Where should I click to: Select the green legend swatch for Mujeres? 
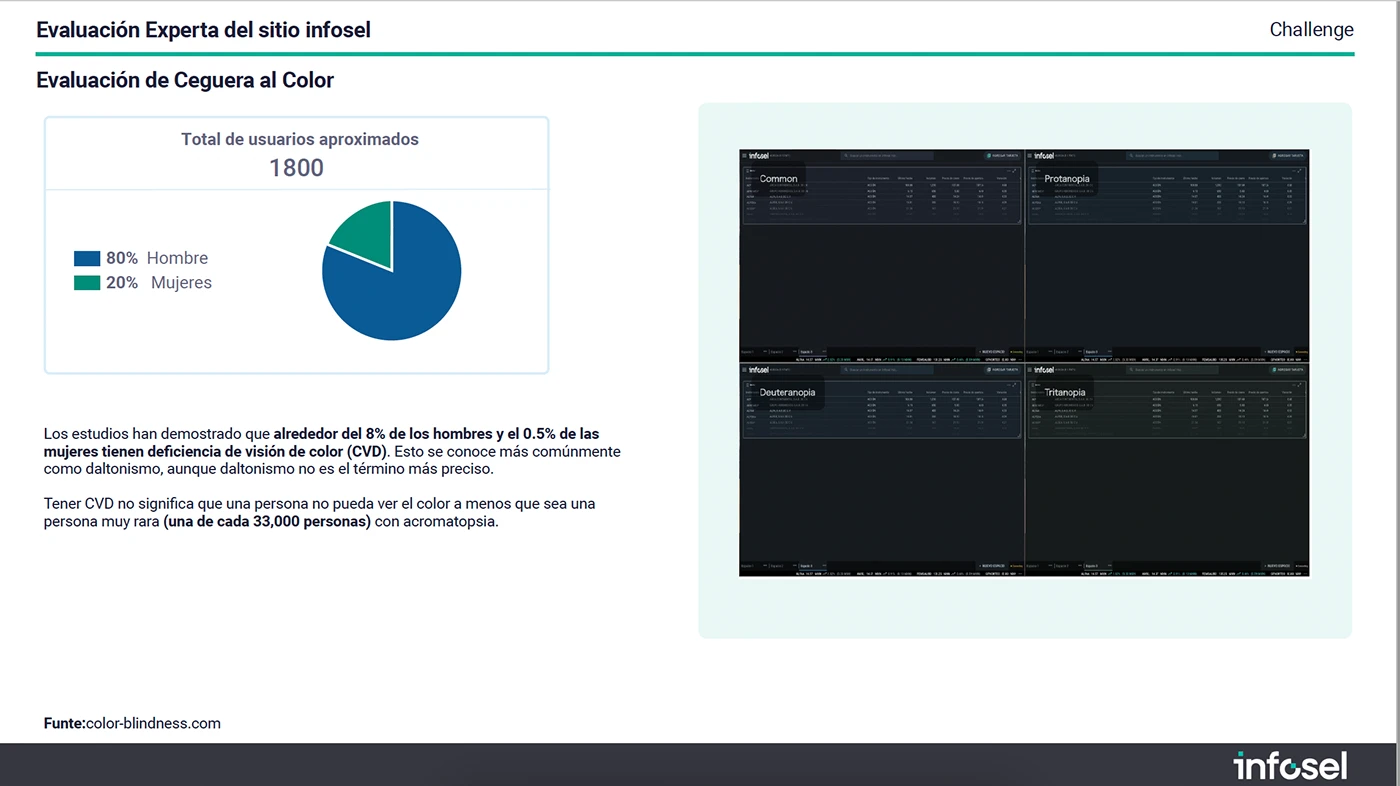tap(87, 283)
